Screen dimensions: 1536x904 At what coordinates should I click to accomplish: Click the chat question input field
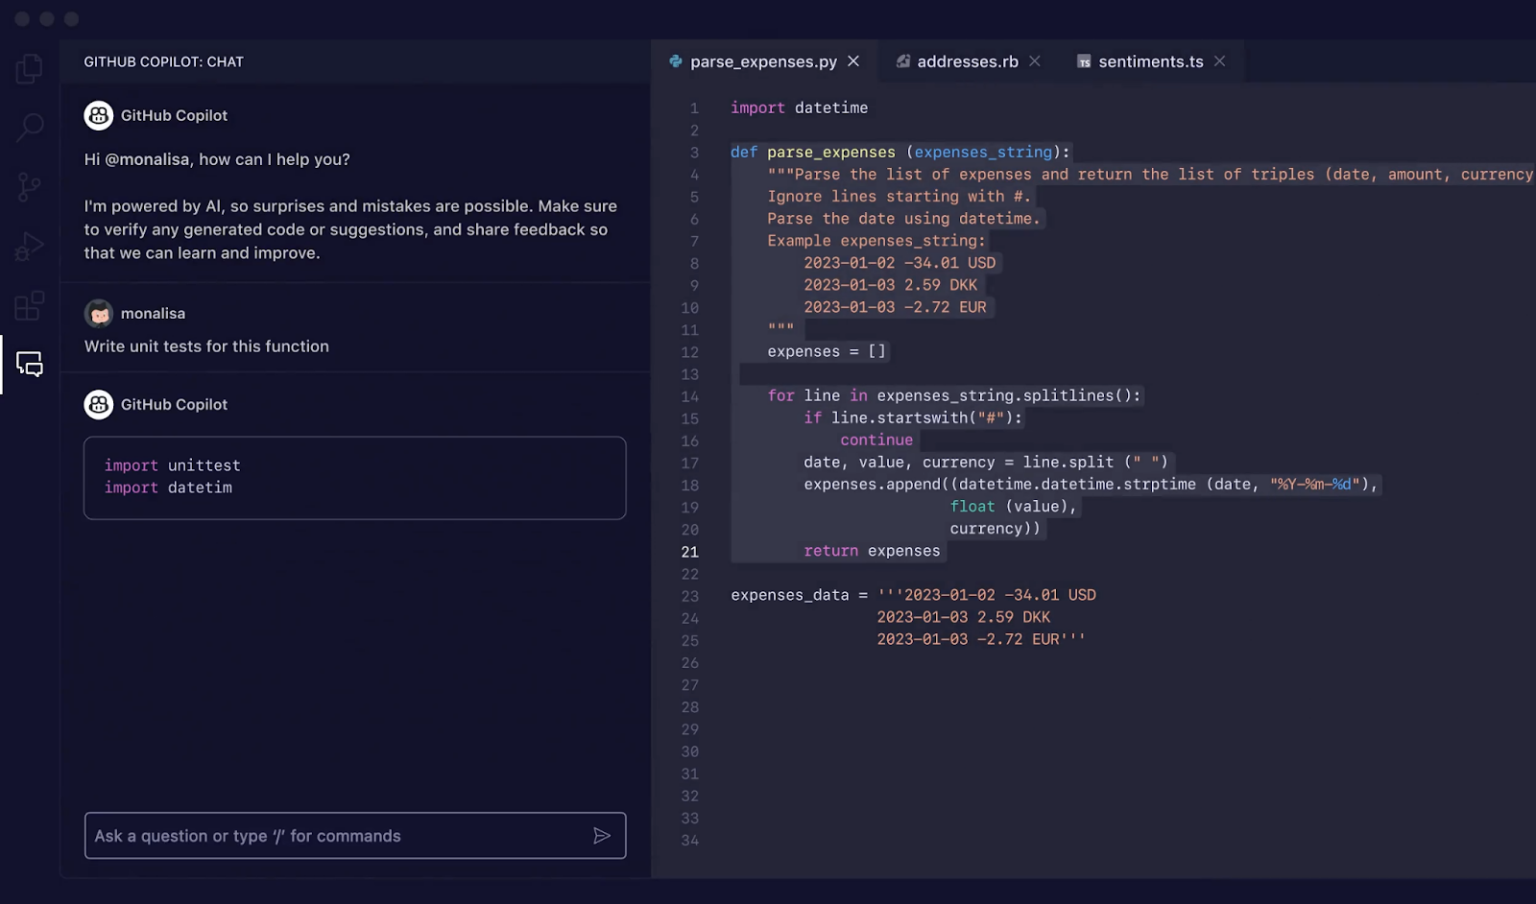click(300, 835)
